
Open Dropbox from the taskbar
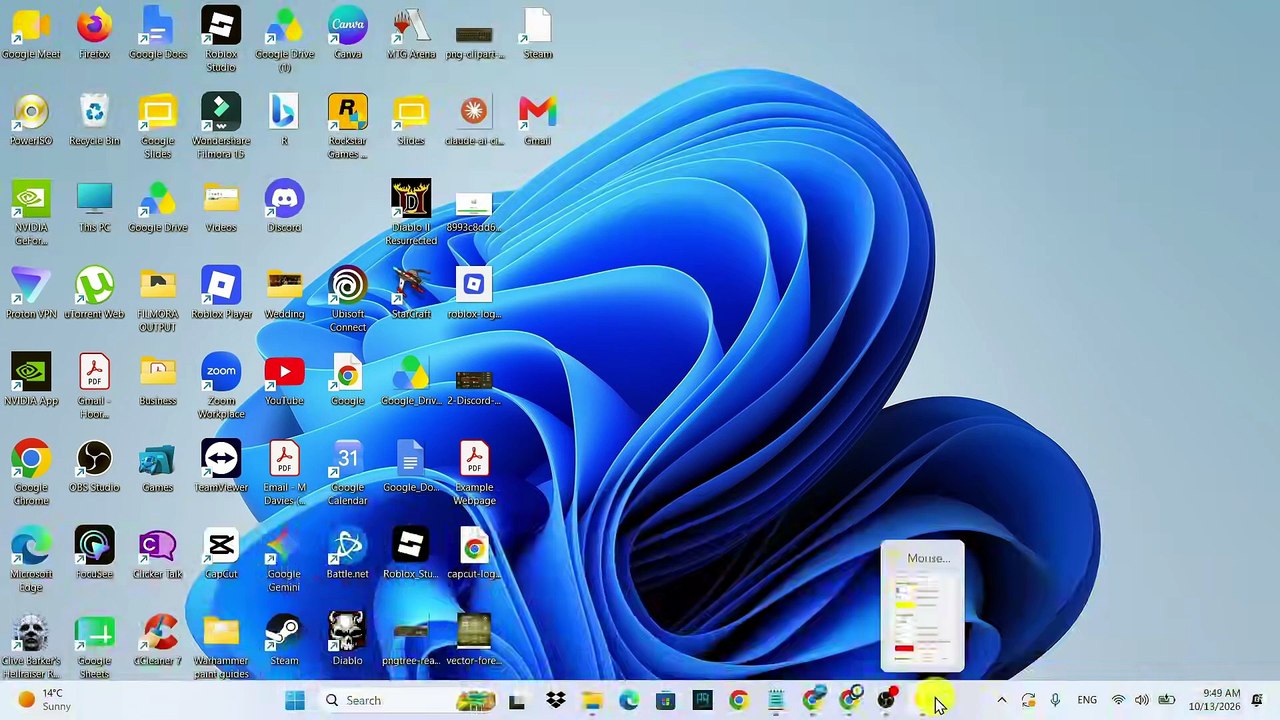[x=555, y=700]
